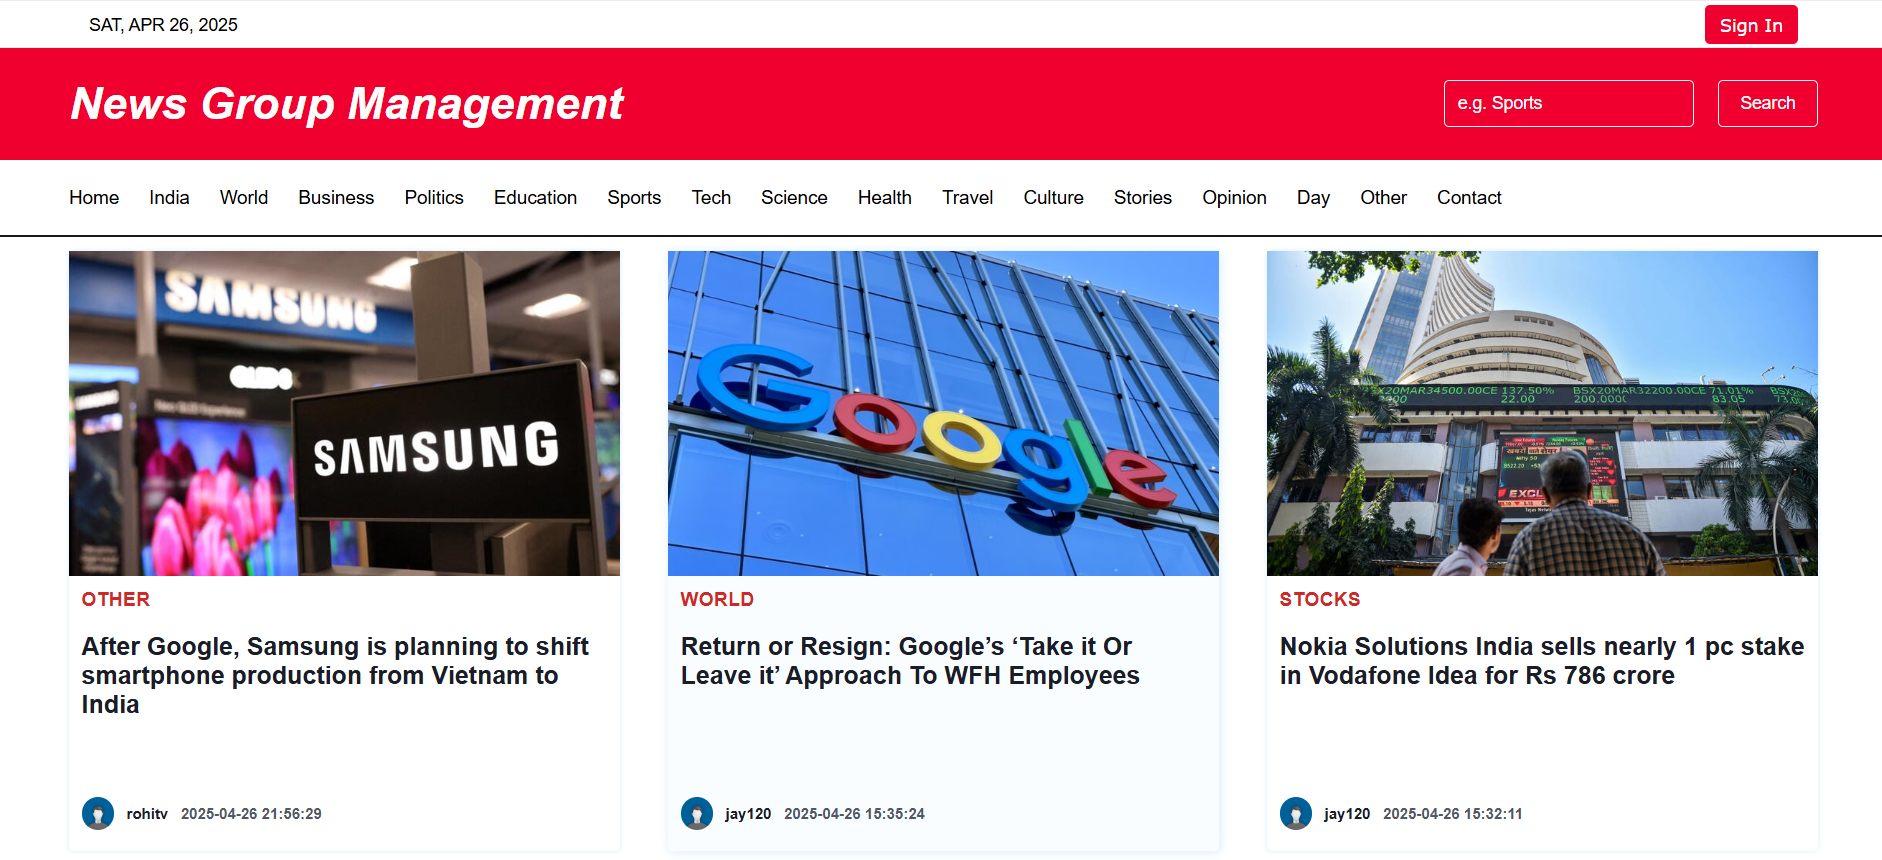Click the Search button
1882x860 pixels.
(x=1767, y=103)
